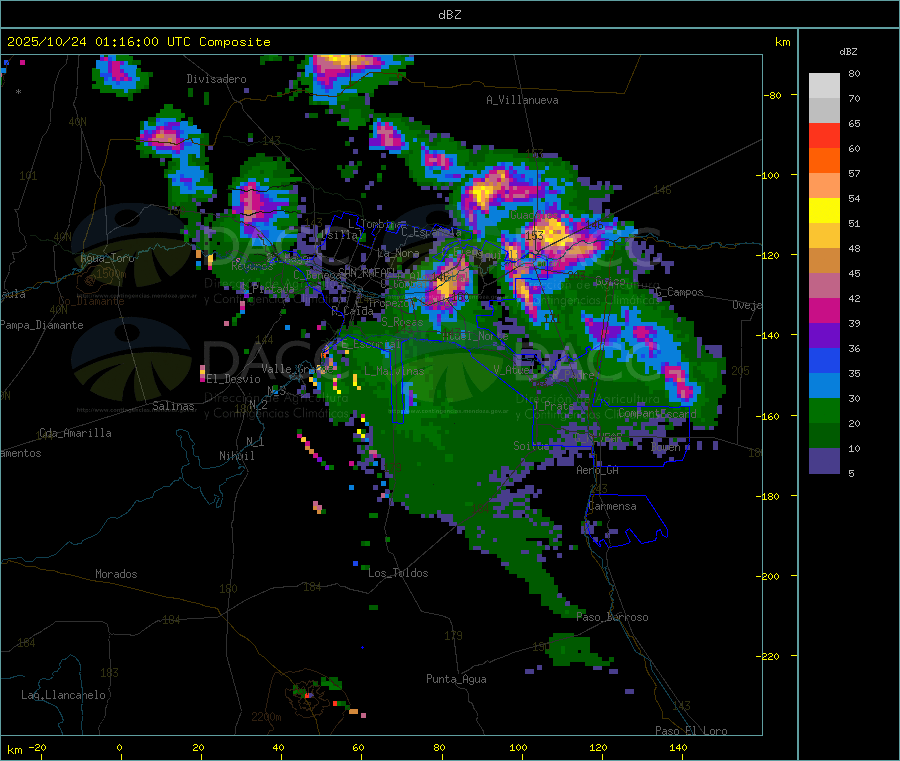Click the 'Nihuil' map label

pos(237,456)
